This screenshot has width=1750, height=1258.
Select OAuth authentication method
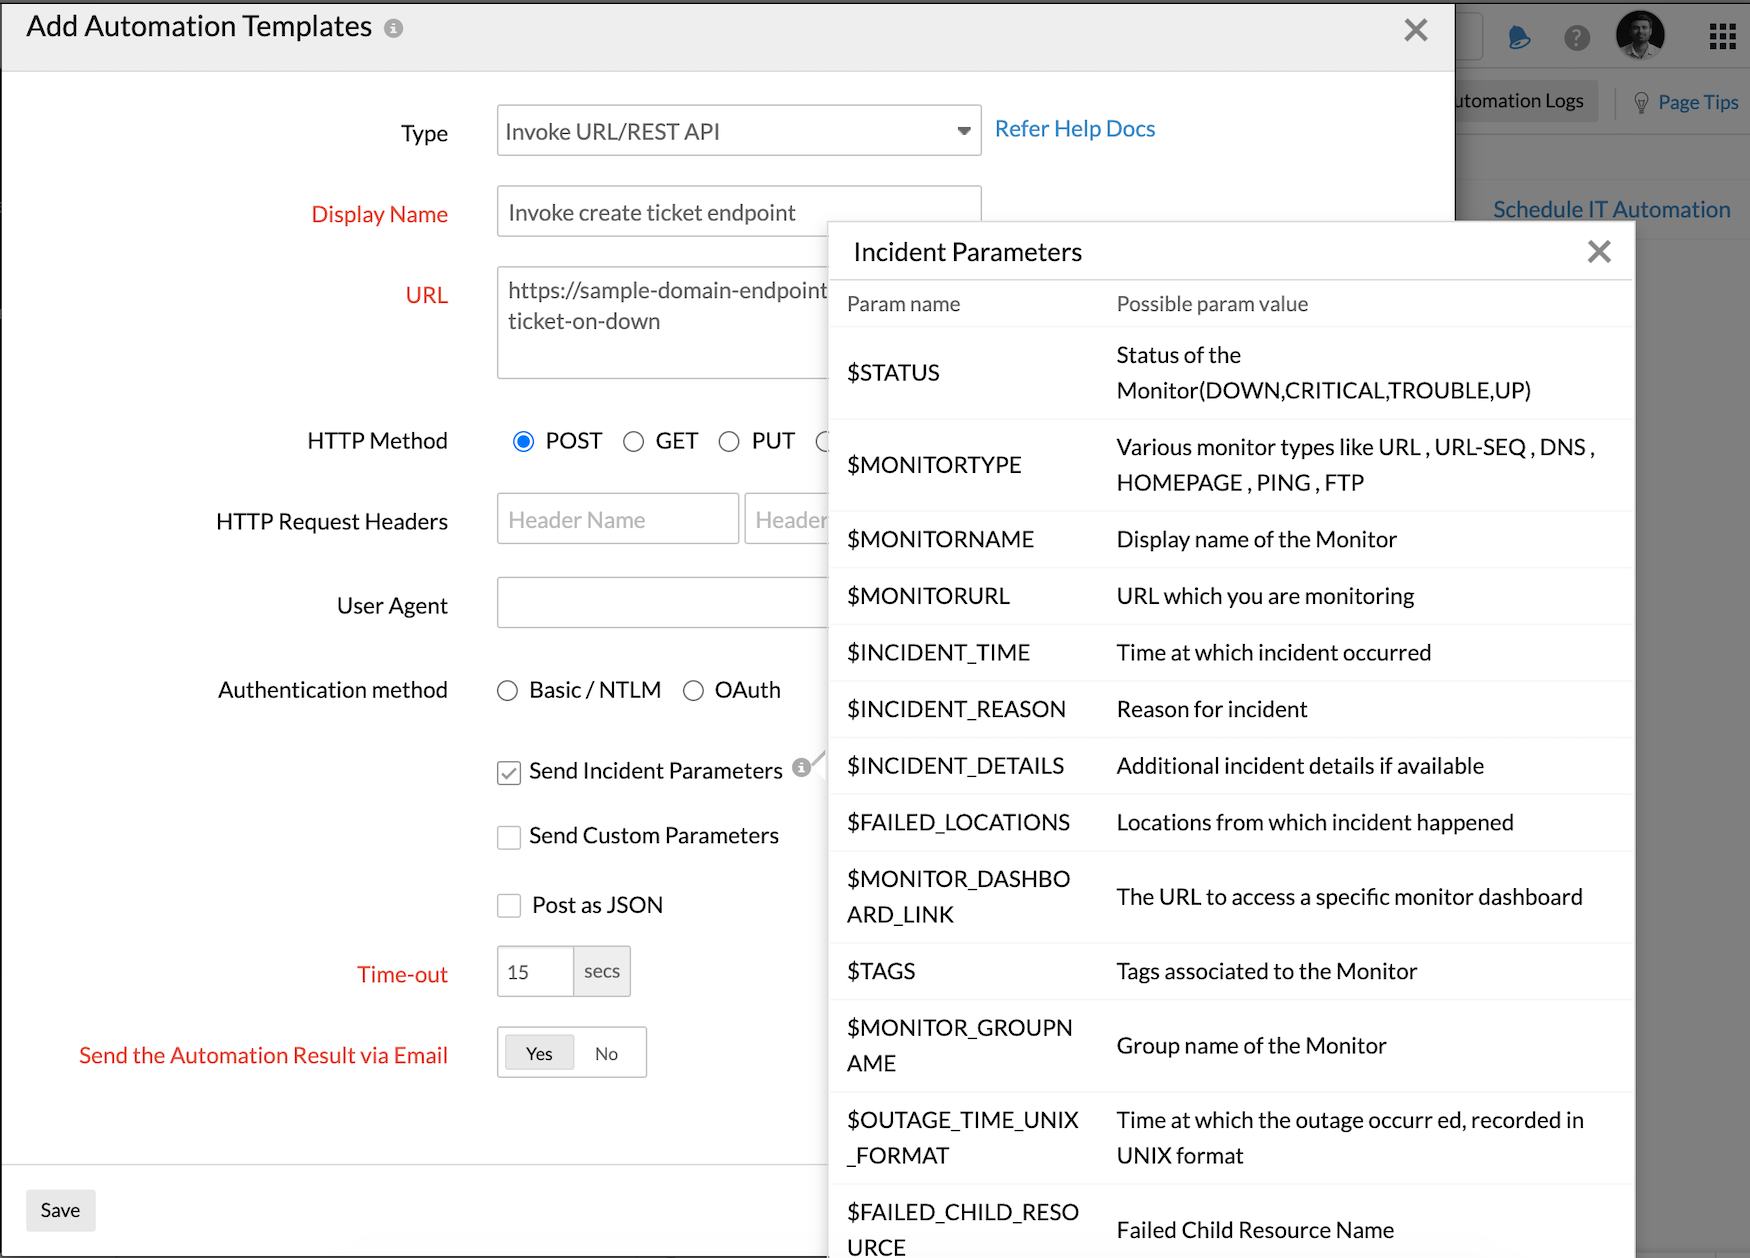tap(693, 691)
